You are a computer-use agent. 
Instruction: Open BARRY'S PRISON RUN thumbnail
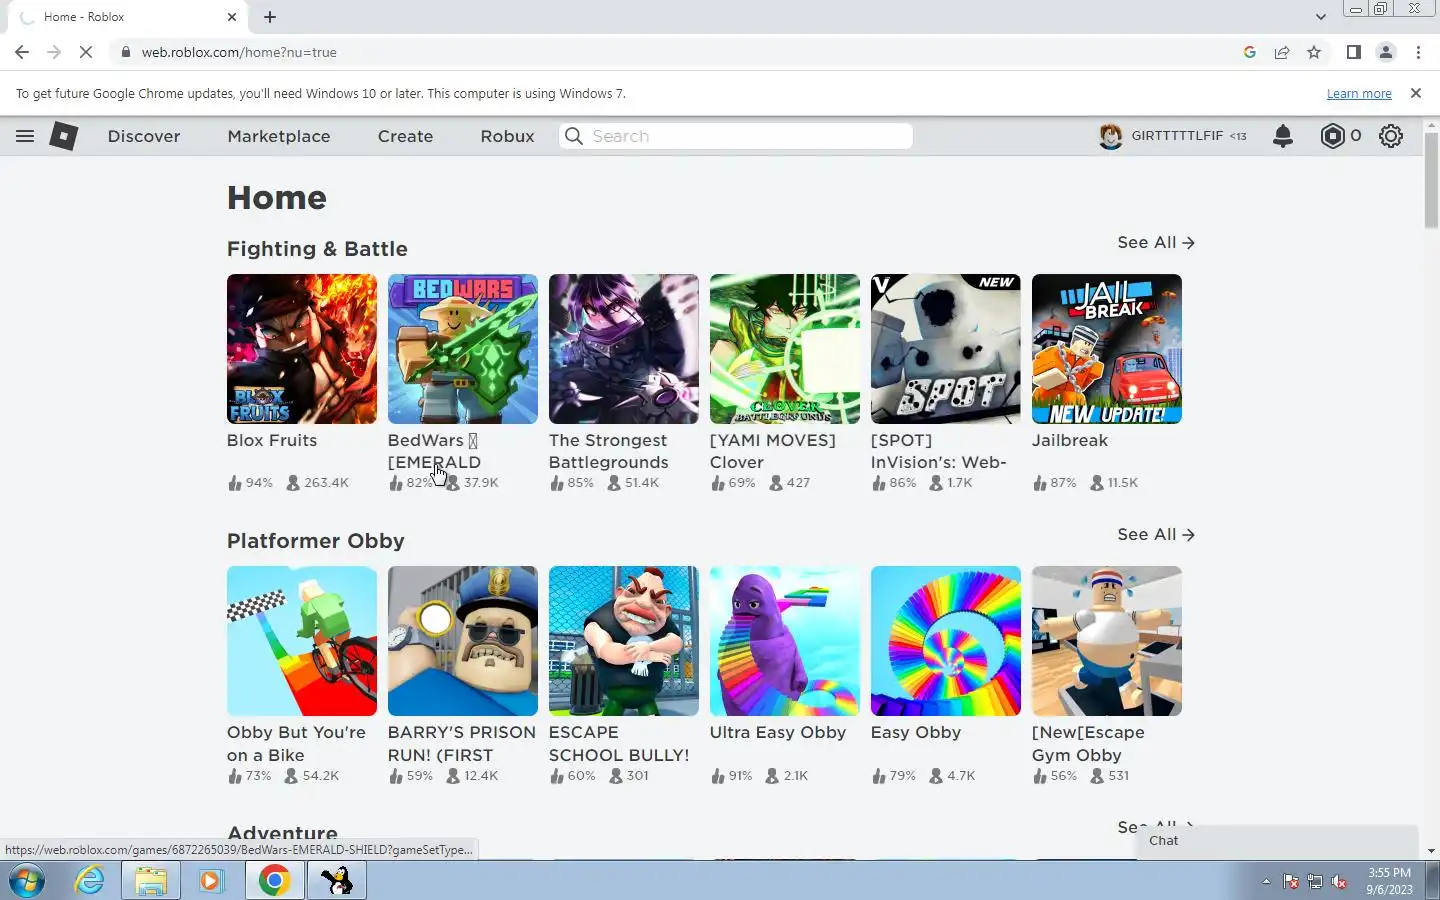(463, 641)
